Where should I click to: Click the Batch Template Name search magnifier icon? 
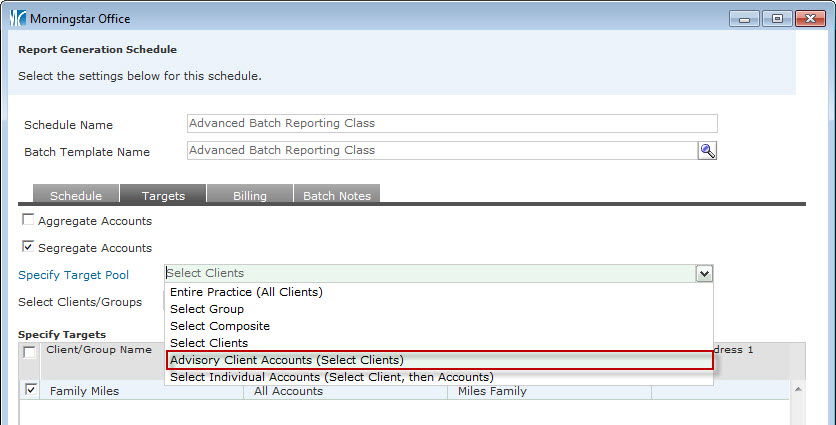click(x=707, y=150)
